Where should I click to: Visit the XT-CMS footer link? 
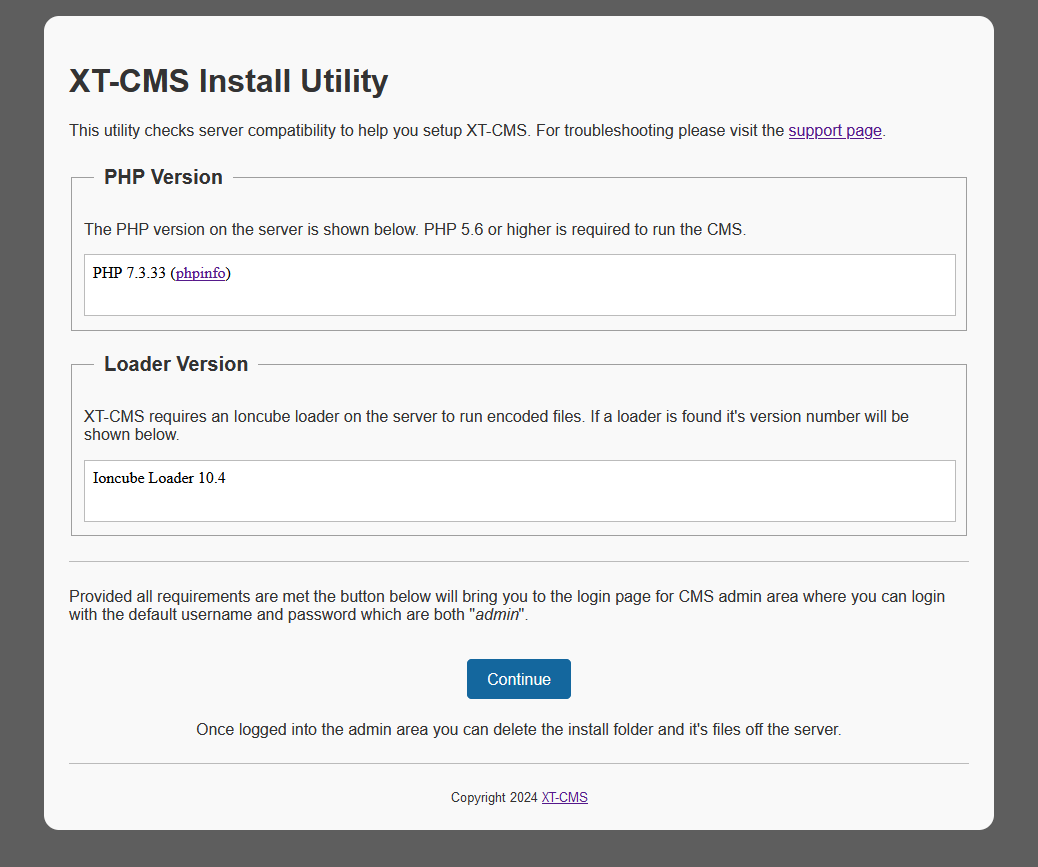(x=565, y=798)
